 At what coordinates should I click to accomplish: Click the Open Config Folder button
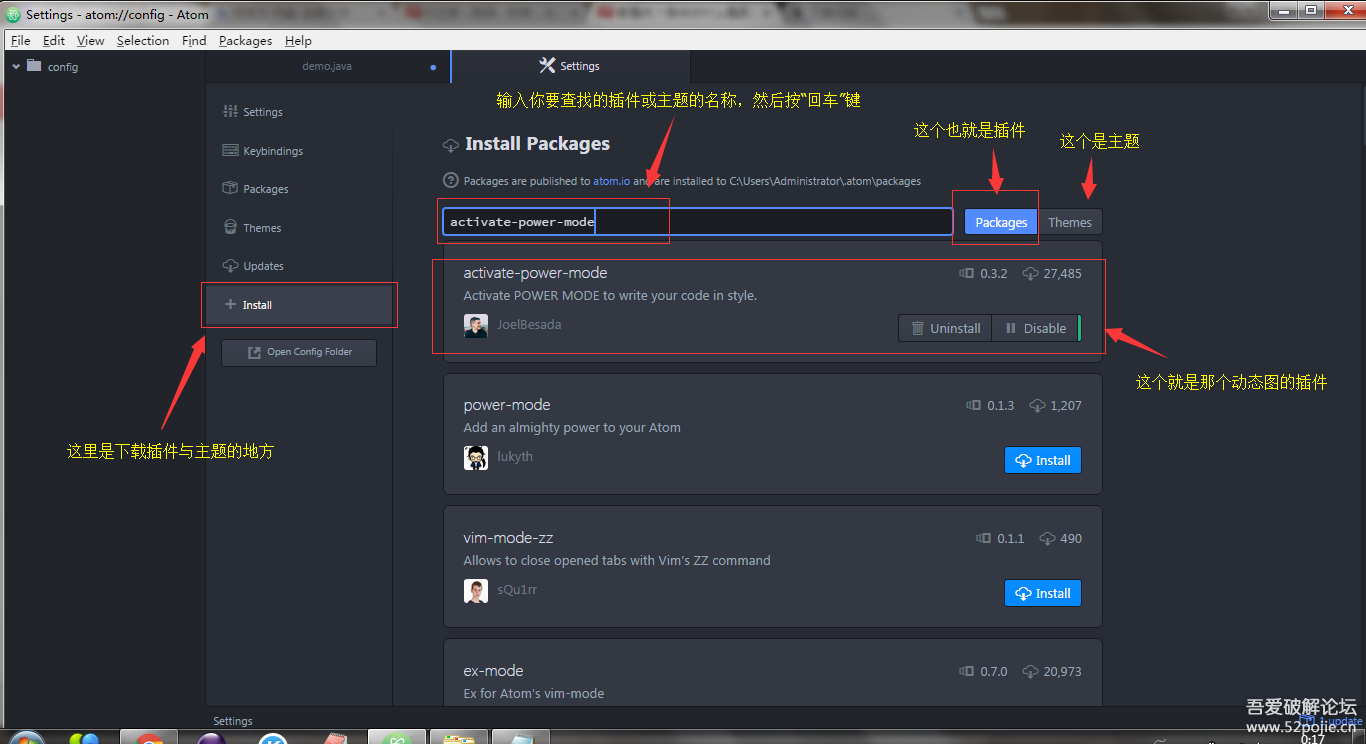tap(299, 352)
